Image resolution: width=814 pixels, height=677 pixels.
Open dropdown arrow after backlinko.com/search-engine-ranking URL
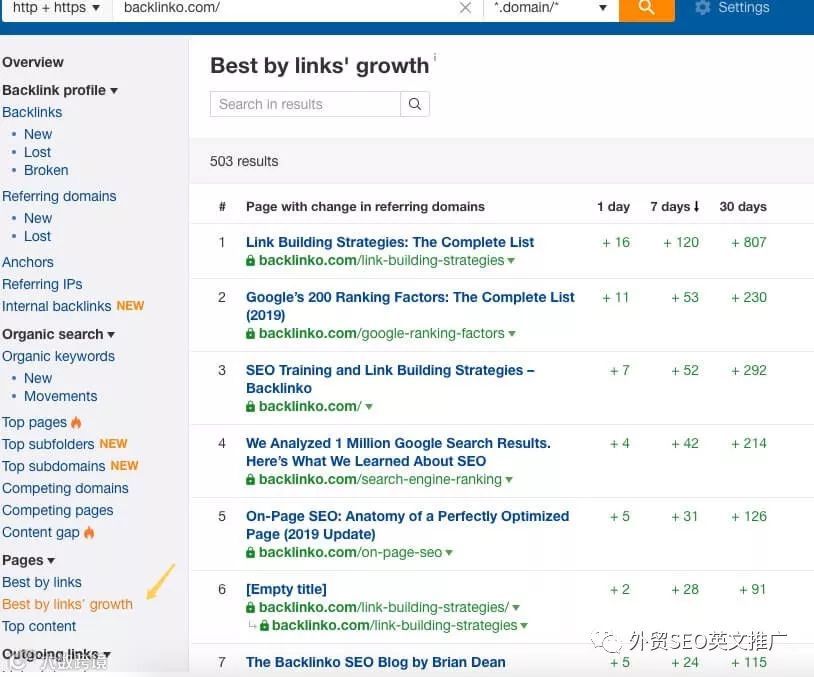point(509,480)
